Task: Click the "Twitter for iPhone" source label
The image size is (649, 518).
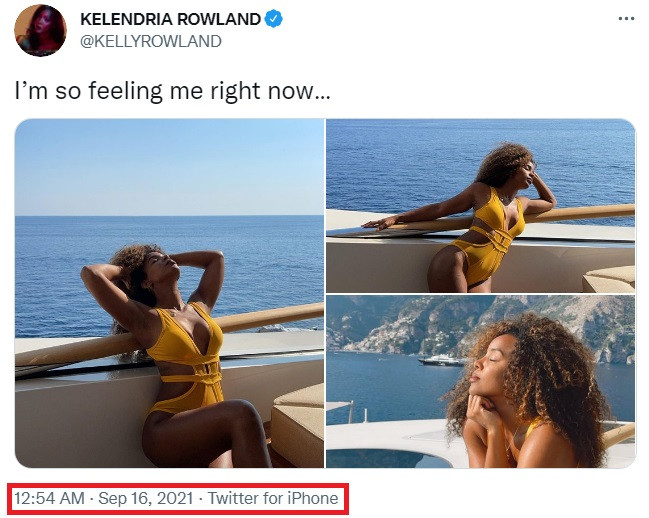Action: point(273,497)
